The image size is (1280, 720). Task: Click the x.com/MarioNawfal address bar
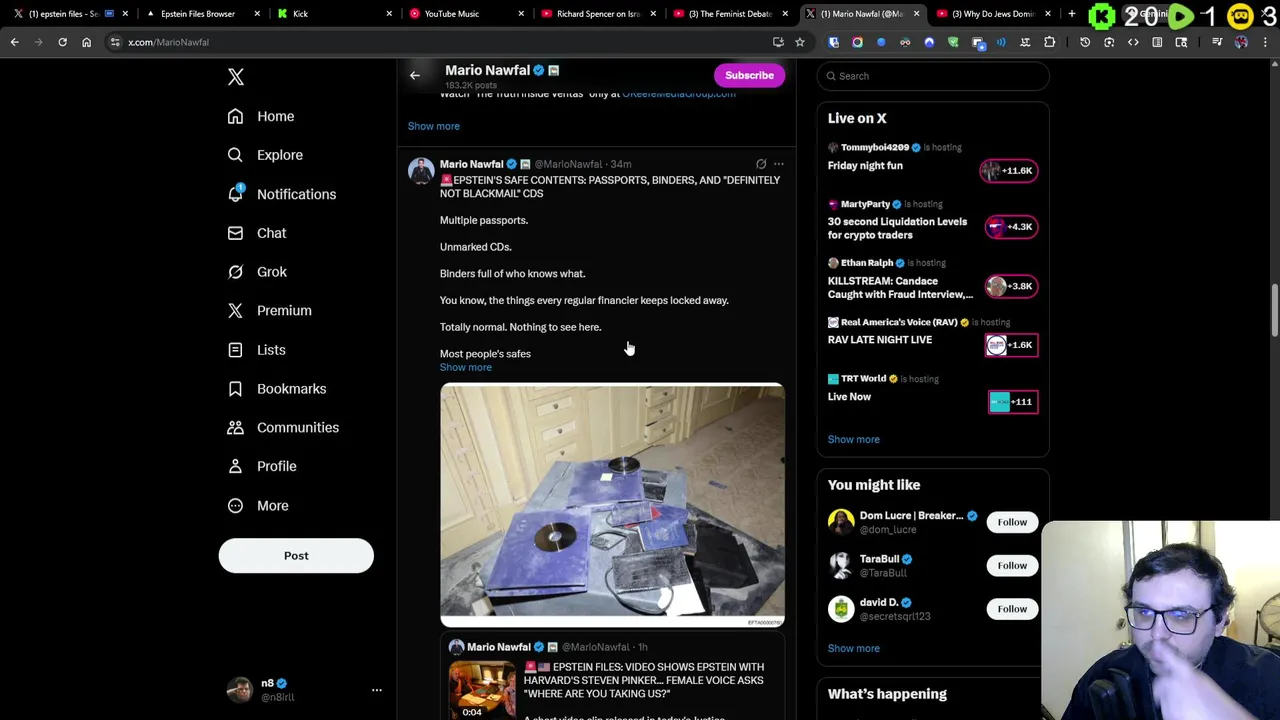click(x=440, y=42)
